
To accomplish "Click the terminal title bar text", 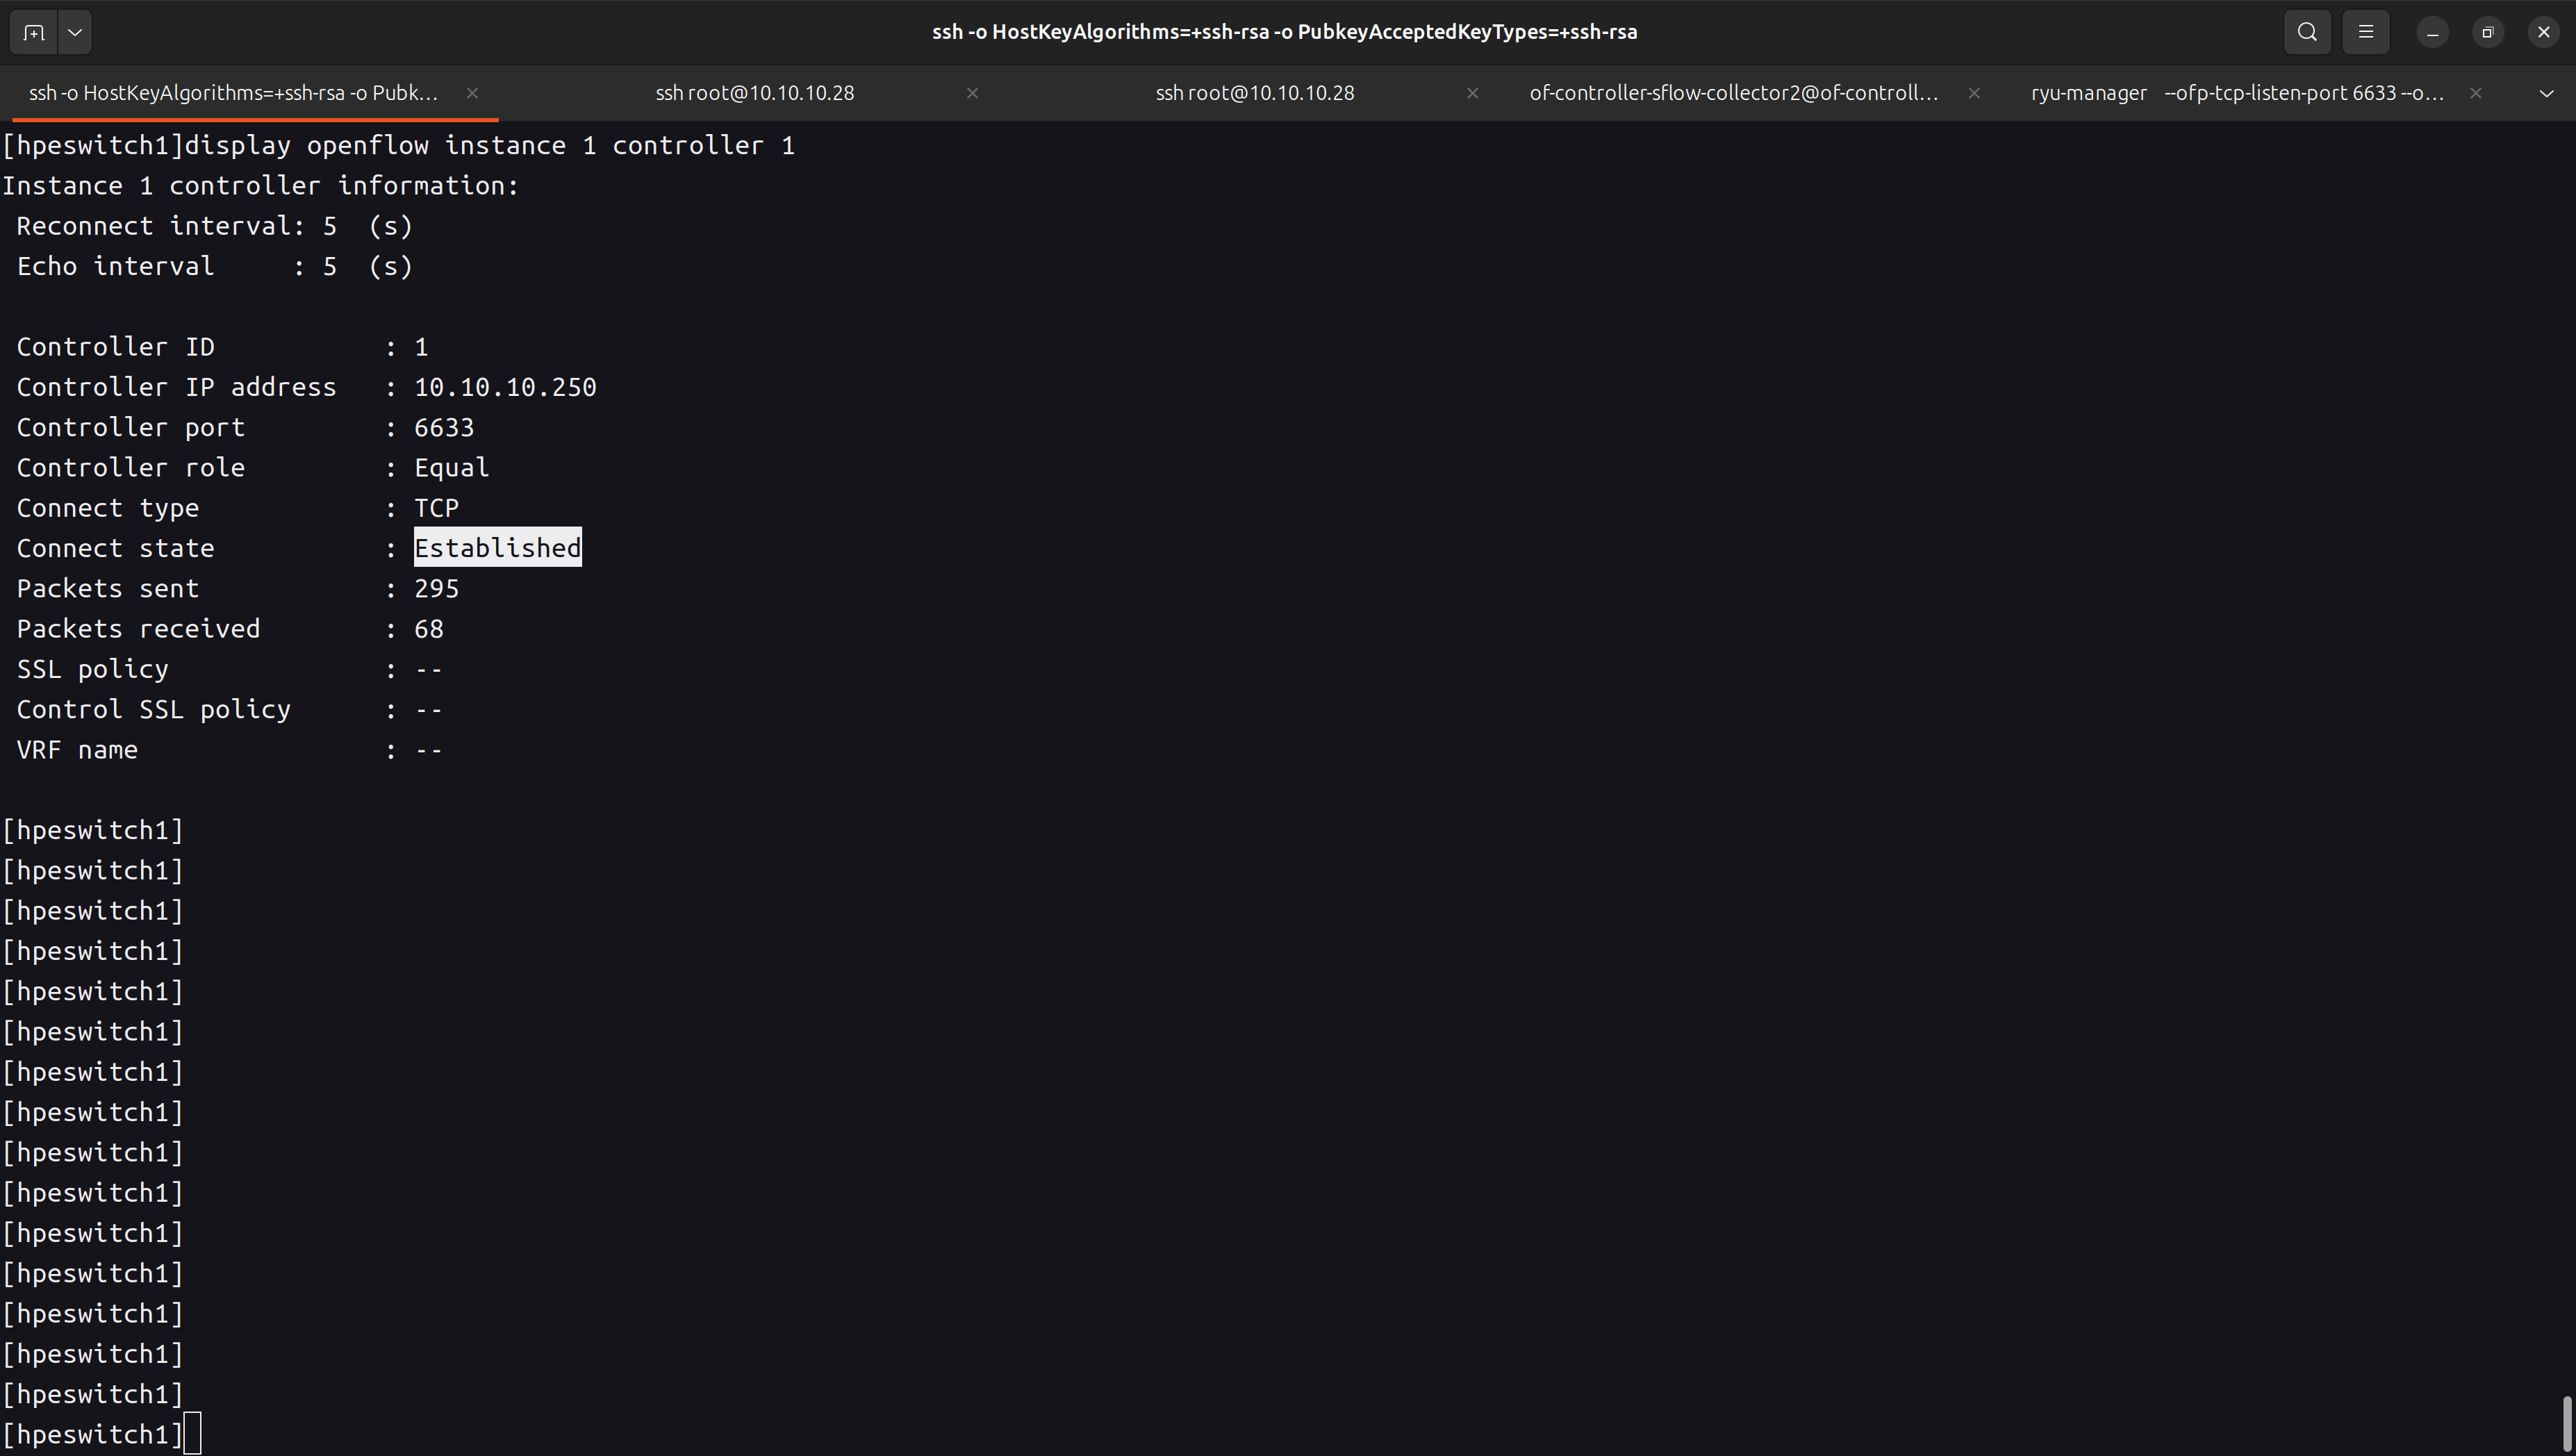I will (x=1284, y=31).
